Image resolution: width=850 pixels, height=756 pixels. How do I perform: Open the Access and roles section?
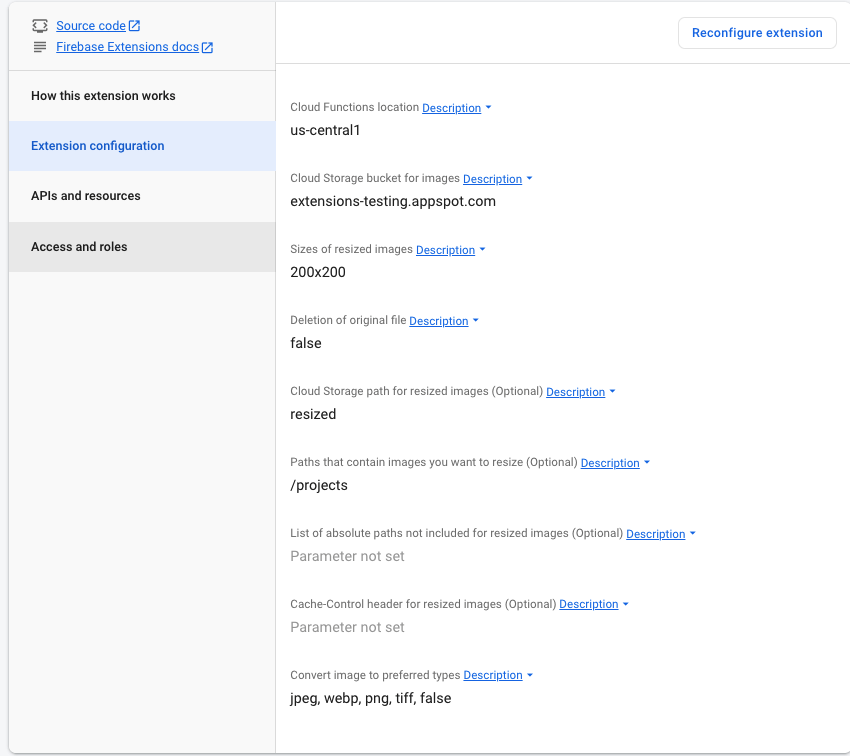pyautogui.click(x=77, y=246)
